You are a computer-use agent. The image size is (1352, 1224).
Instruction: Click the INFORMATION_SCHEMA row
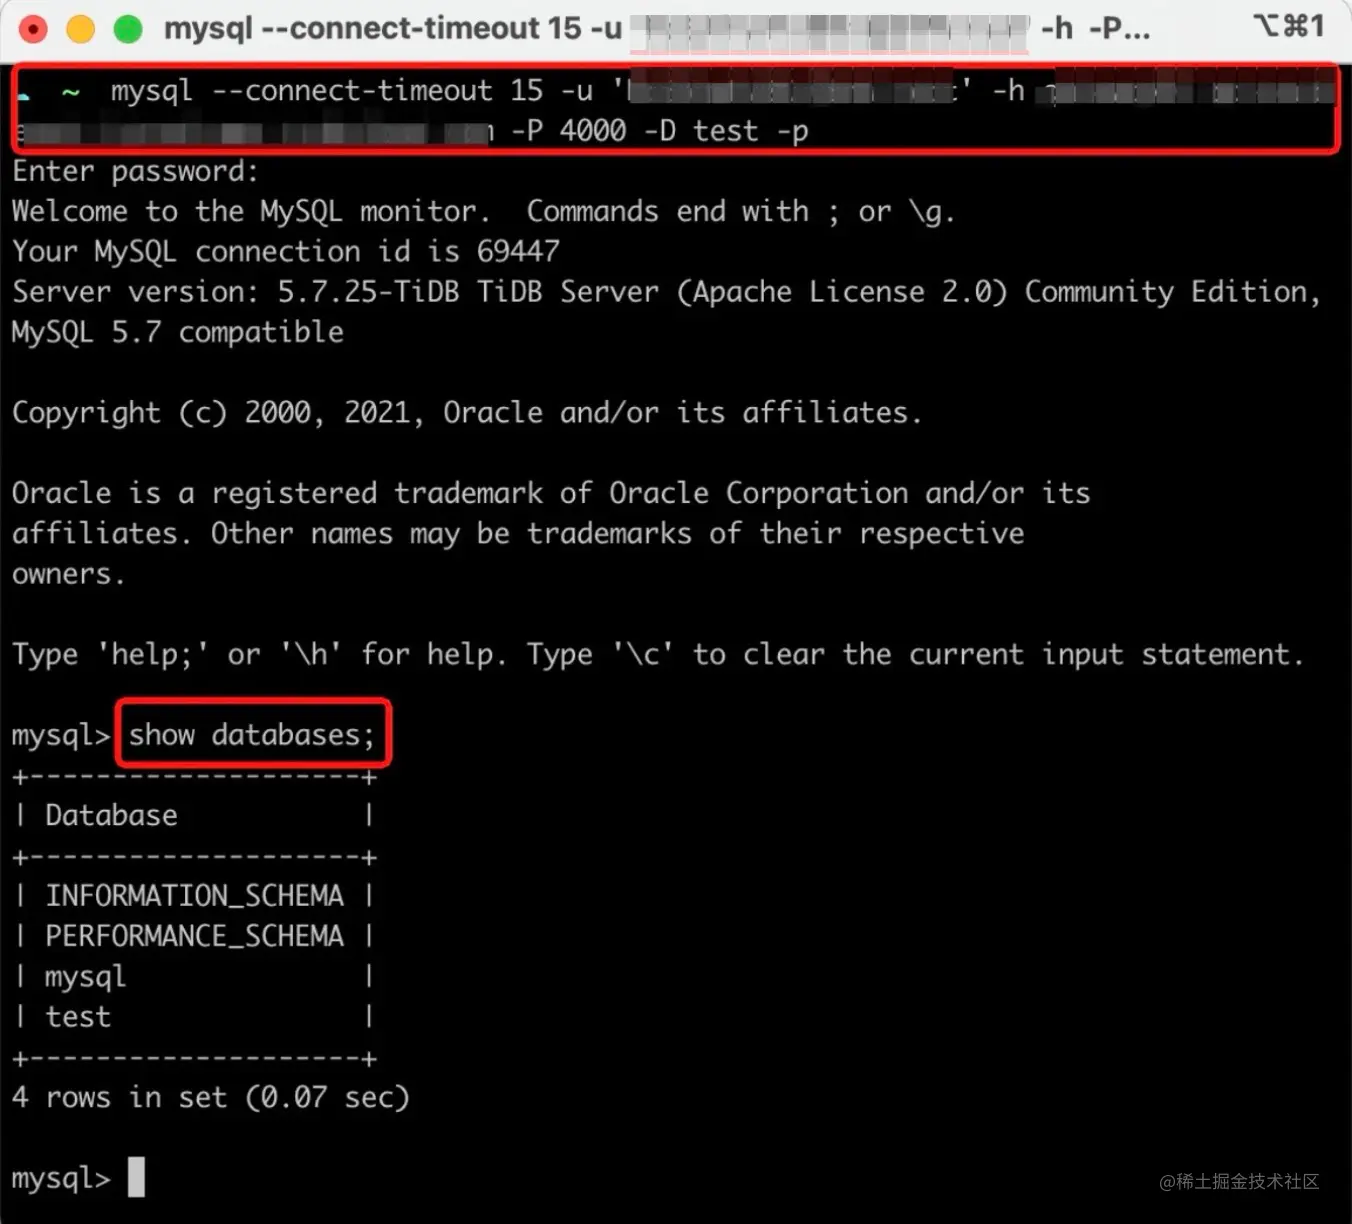pyautogui.click(x=194, y=896)
